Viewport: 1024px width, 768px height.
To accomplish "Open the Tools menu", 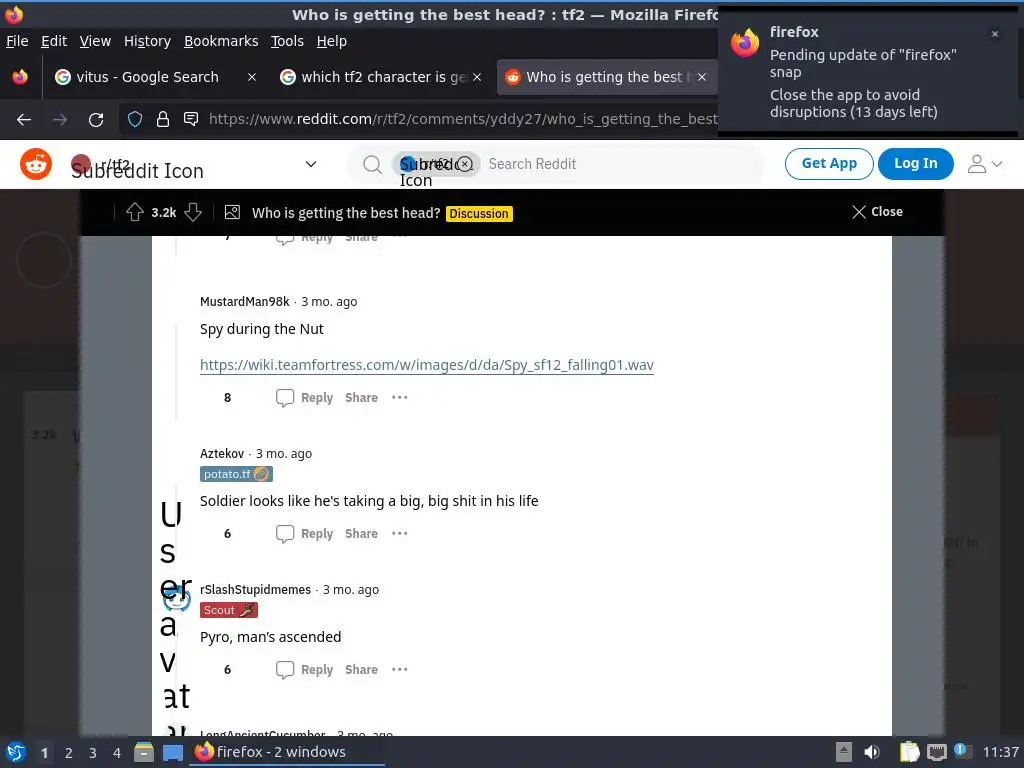I will click(x=287, y=41).
